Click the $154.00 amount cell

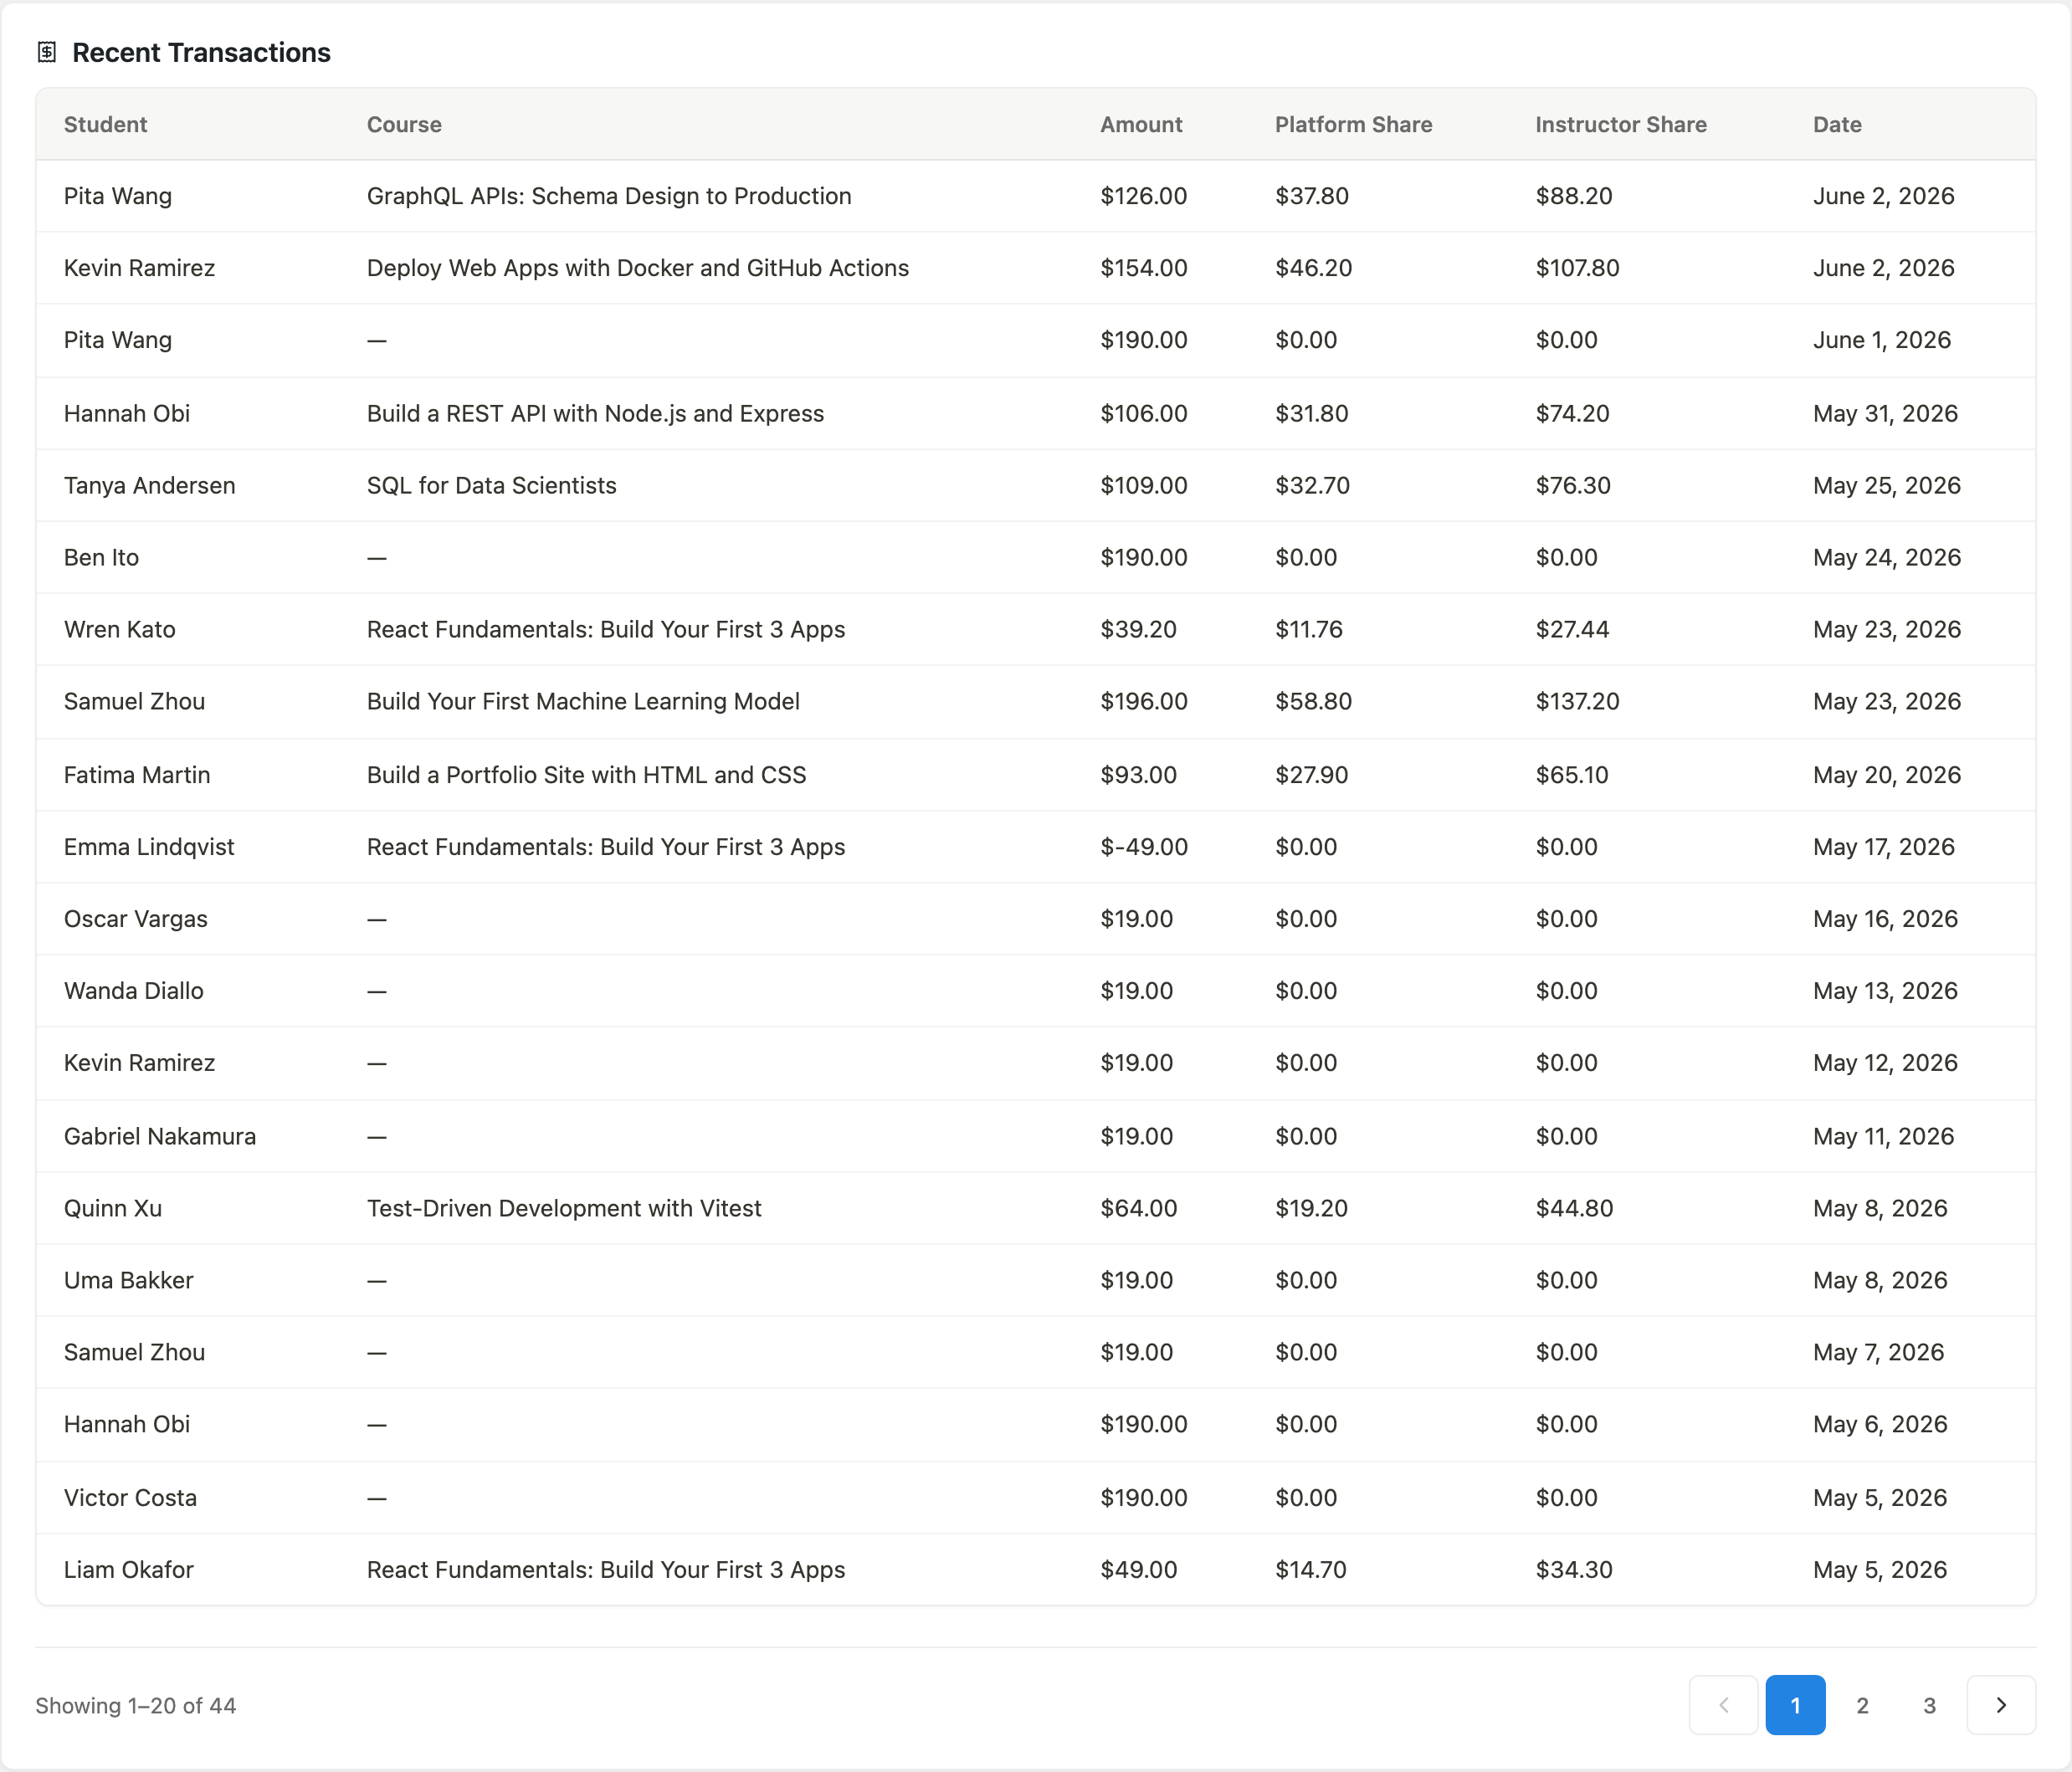point(1144,268)
